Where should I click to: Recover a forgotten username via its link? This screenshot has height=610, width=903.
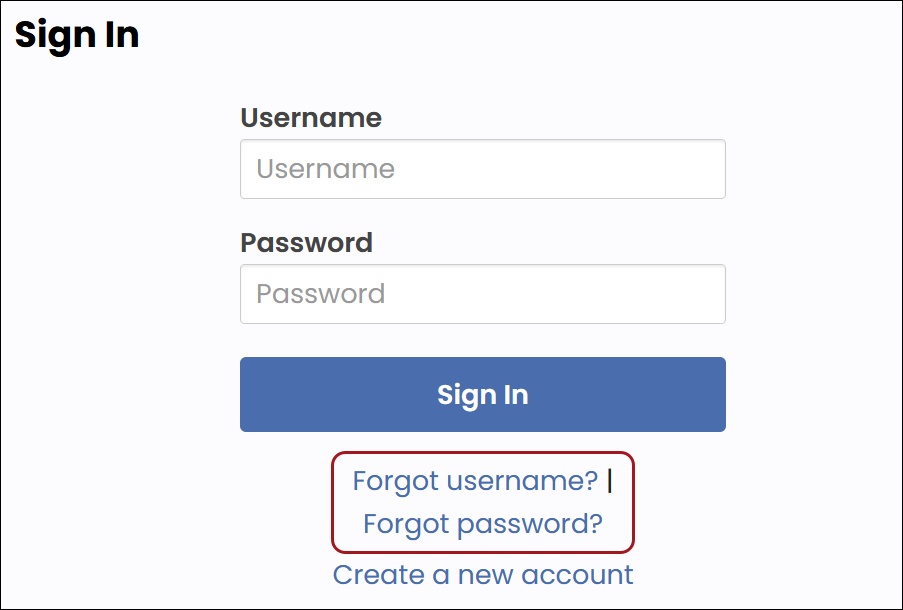pos(475,481)
